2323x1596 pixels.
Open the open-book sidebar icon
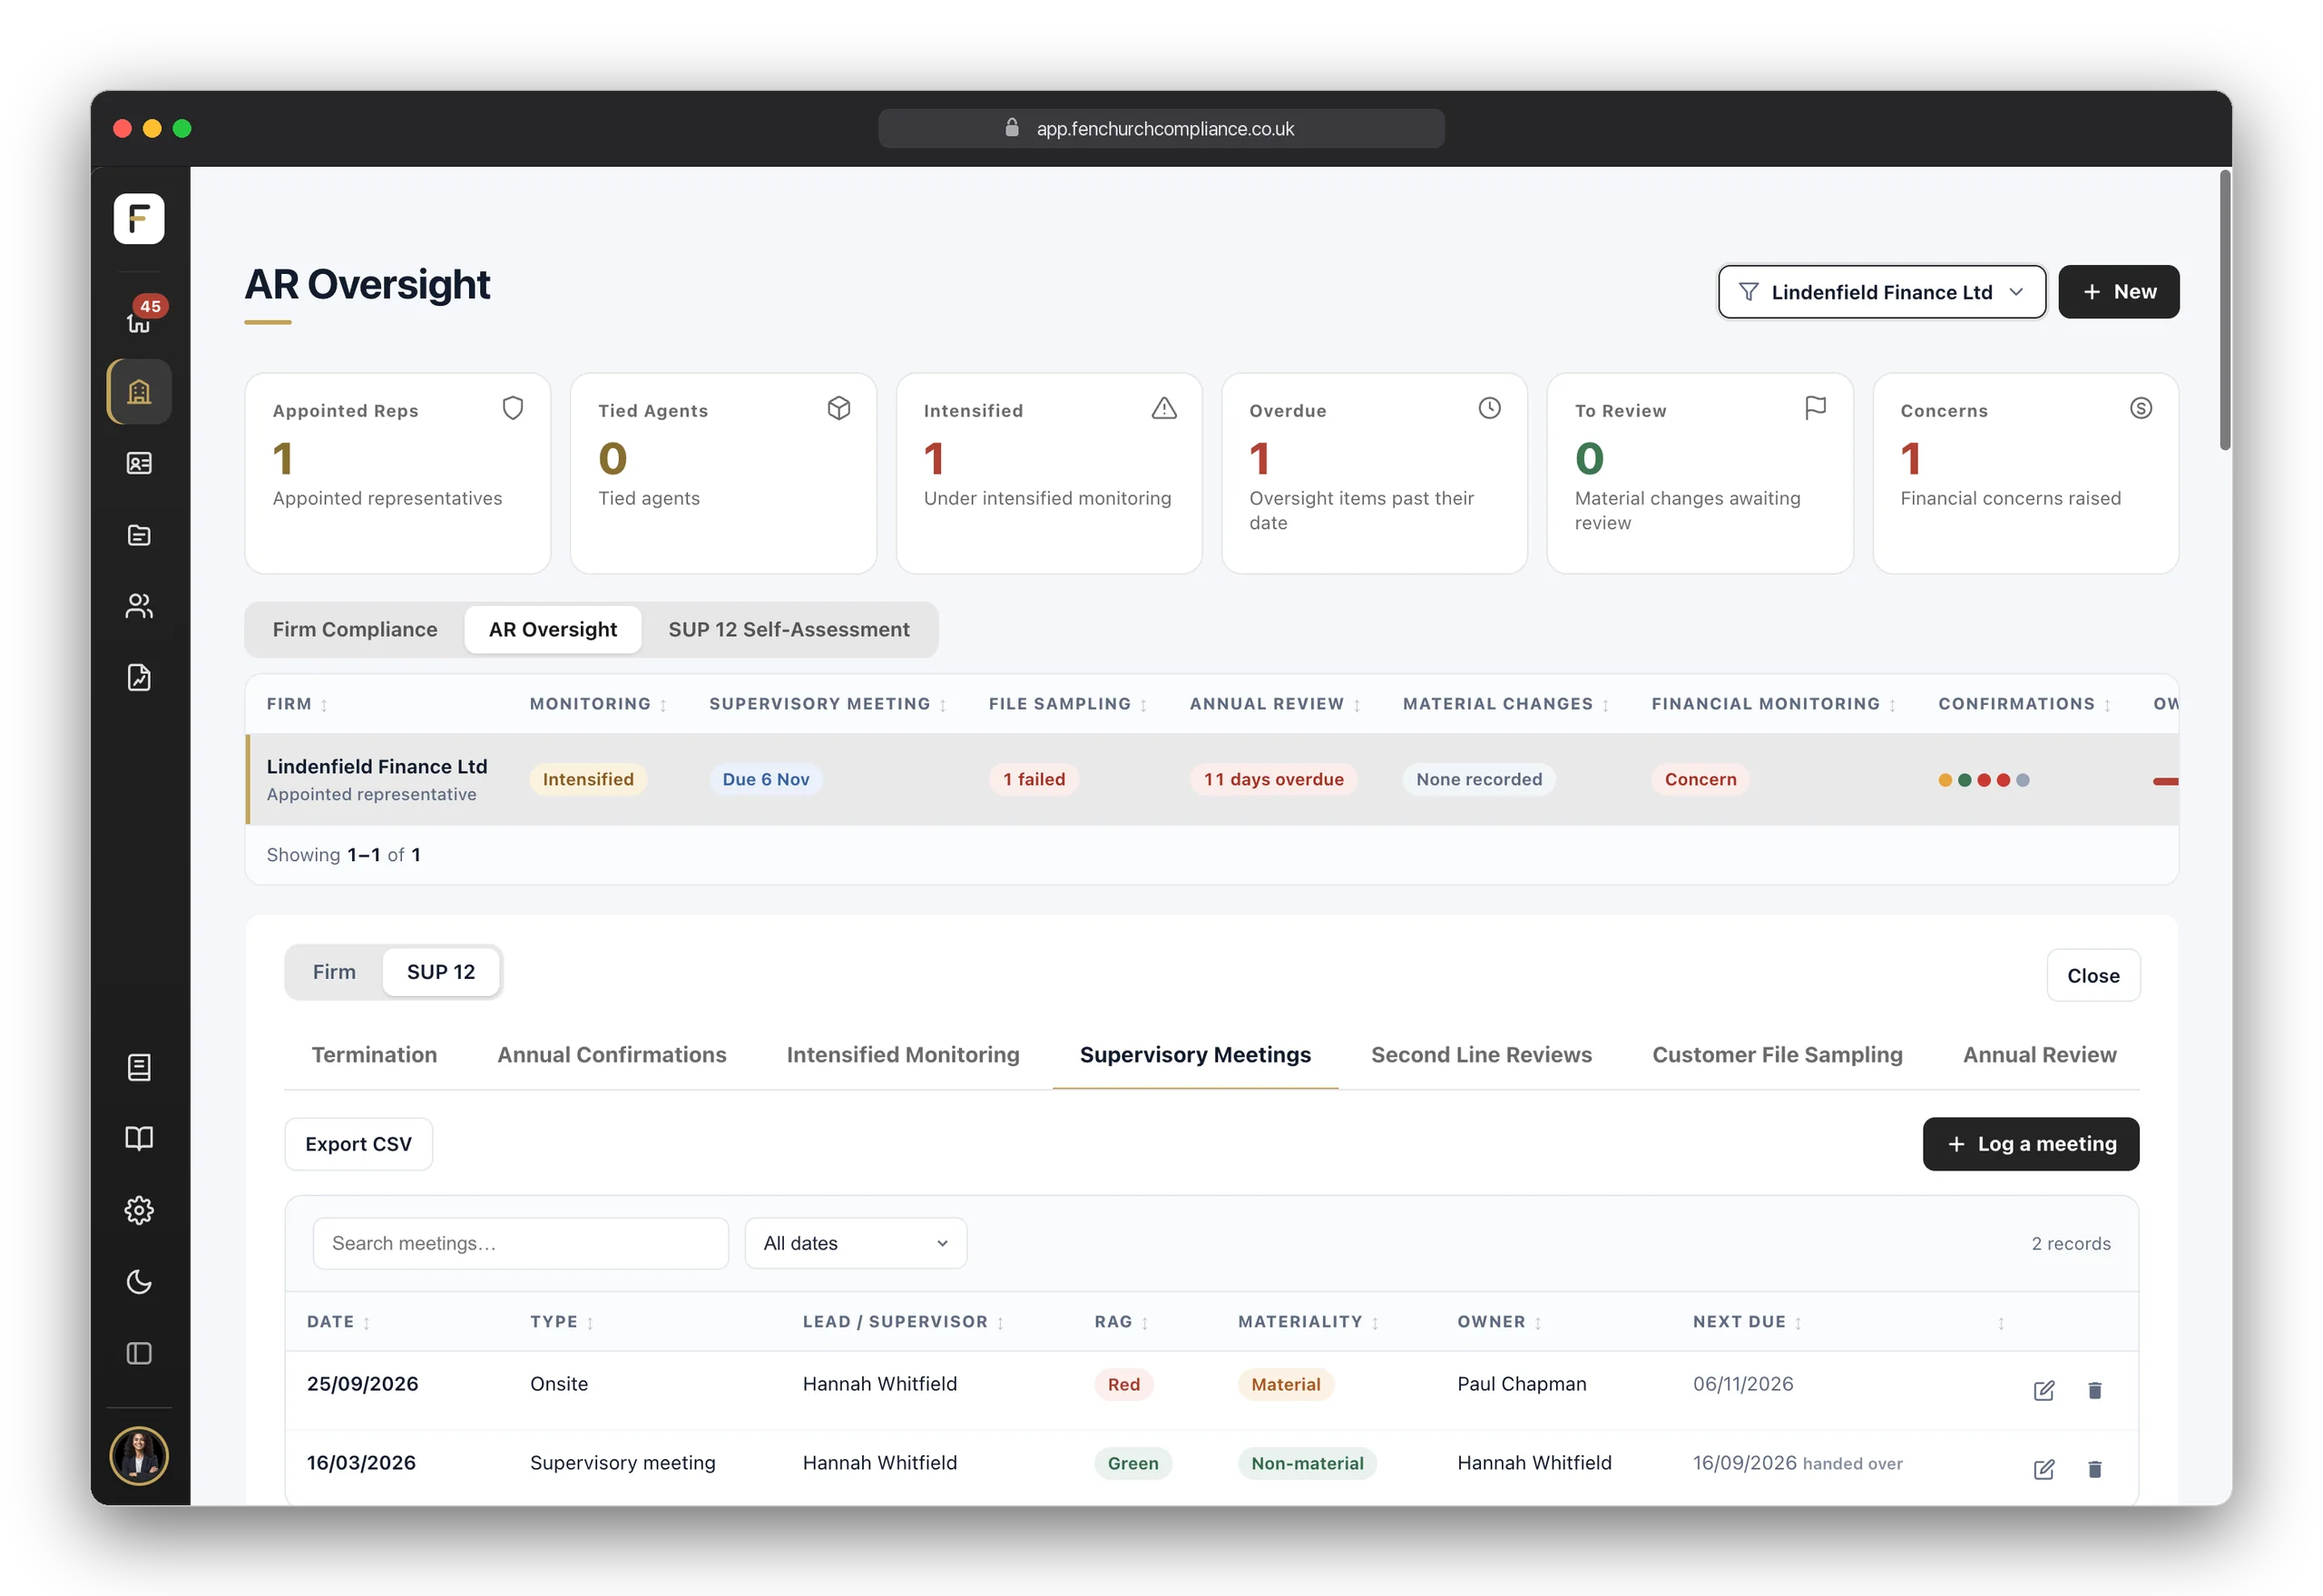pos(139,1138)
